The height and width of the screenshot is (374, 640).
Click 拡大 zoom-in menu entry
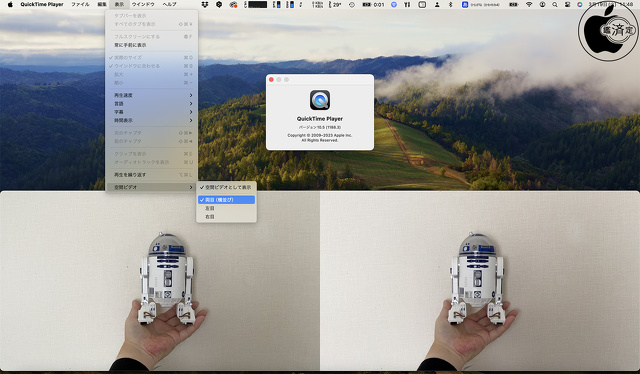pos(151,74)
